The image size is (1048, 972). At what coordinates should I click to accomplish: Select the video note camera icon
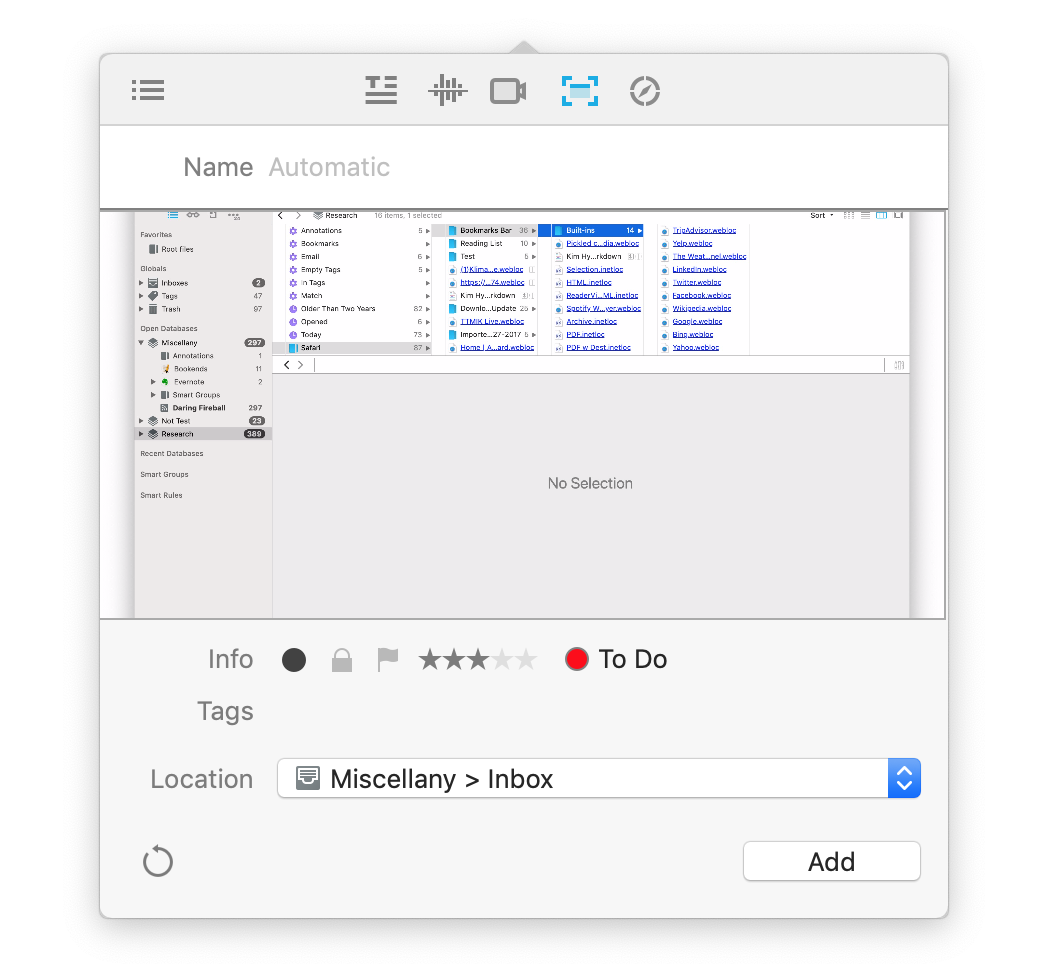click(508, 92)
